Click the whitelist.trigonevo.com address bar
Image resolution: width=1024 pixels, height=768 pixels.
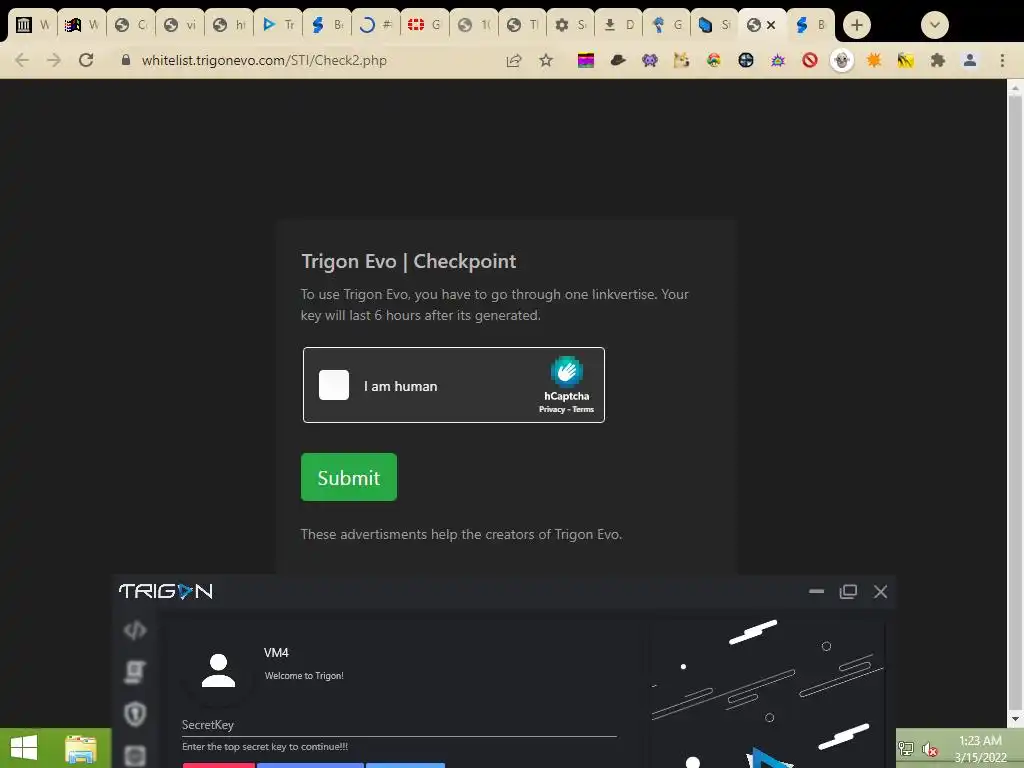pyautogui.click(x=264, y=60)
